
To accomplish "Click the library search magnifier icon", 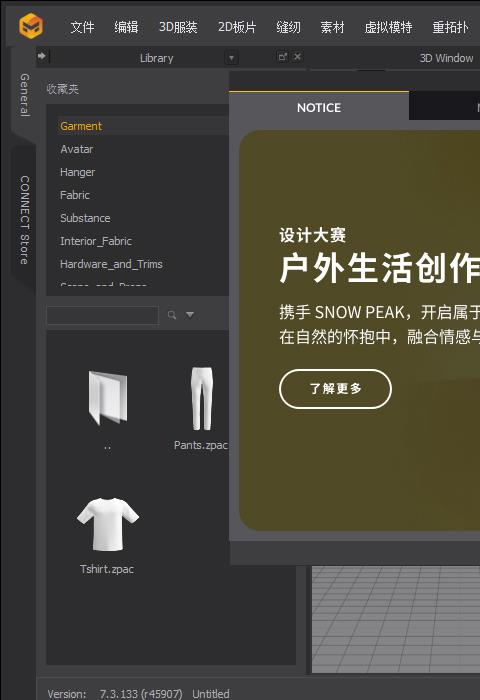I will point(172,315).
